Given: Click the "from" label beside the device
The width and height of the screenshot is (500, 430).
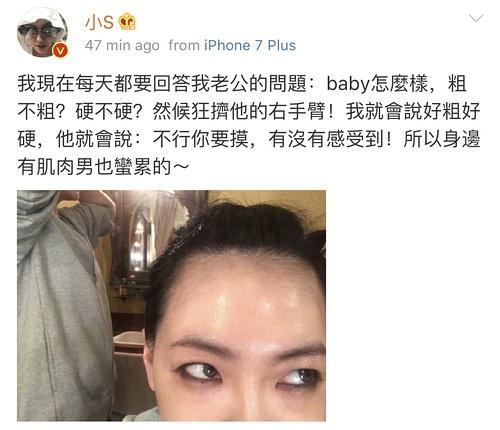Looking at the screenshot, I should (x=184, y=45).
